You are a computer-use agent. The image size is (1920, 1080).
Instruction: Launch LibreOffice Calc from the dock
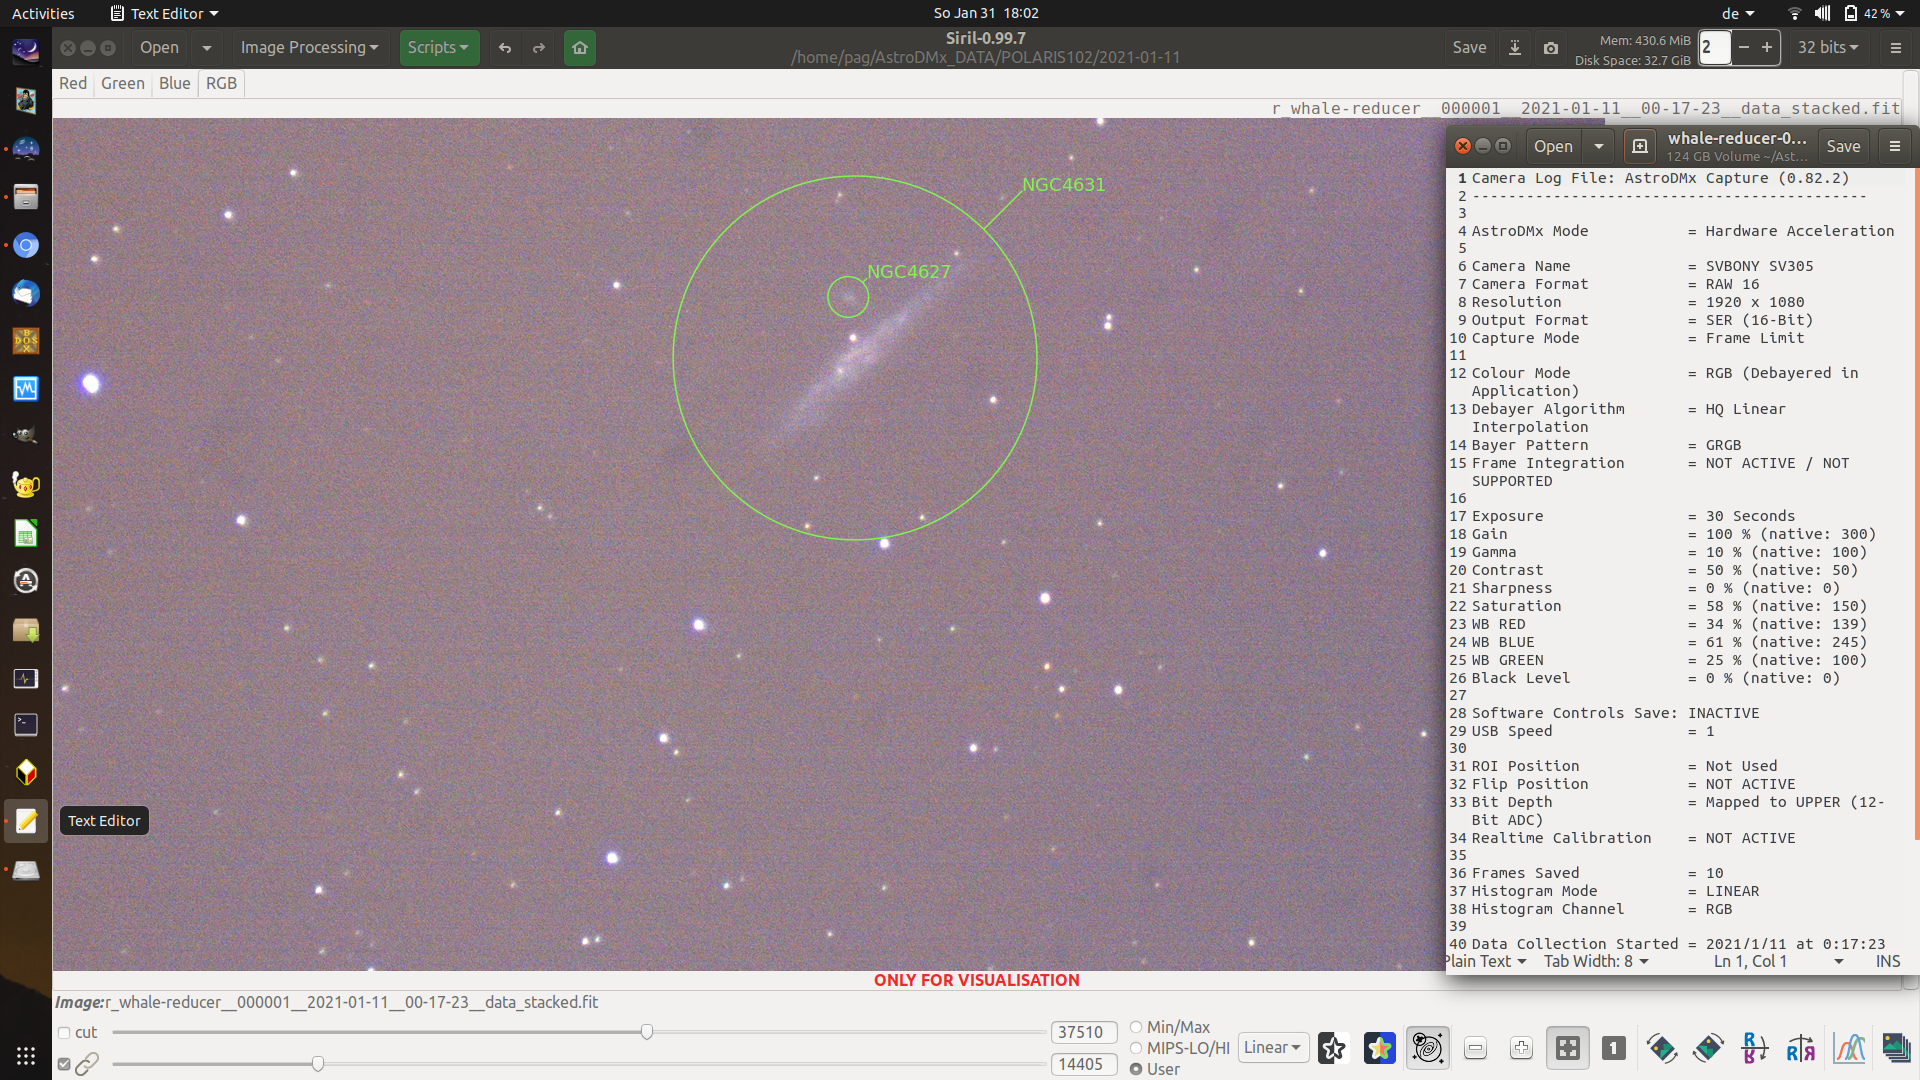(26, 534)
